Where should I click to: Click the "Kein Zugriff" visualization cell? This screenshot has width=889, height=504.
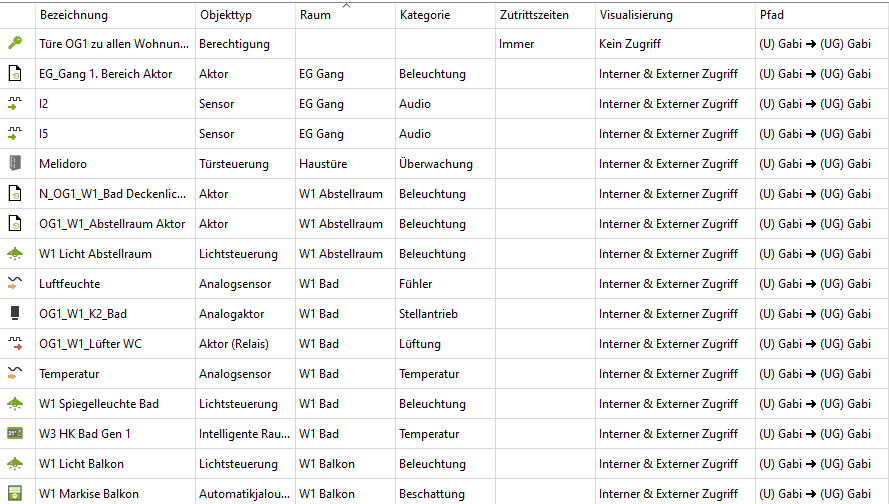pos(630,44)
